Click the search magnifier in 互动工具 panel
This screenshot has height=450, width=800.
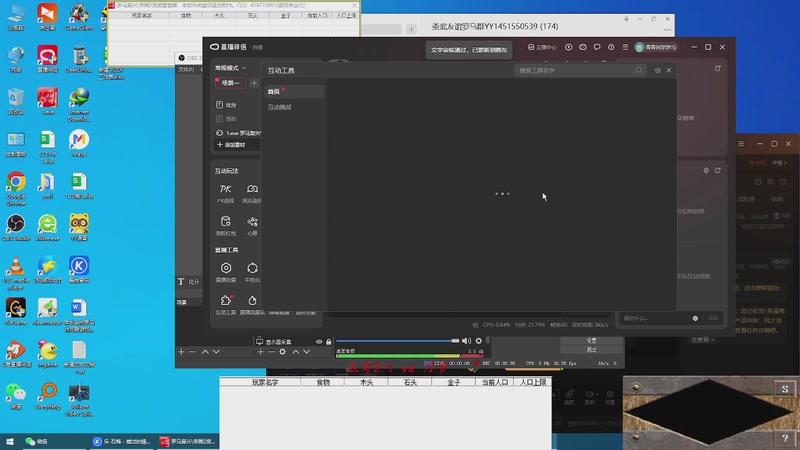click(x=639, y=70)
